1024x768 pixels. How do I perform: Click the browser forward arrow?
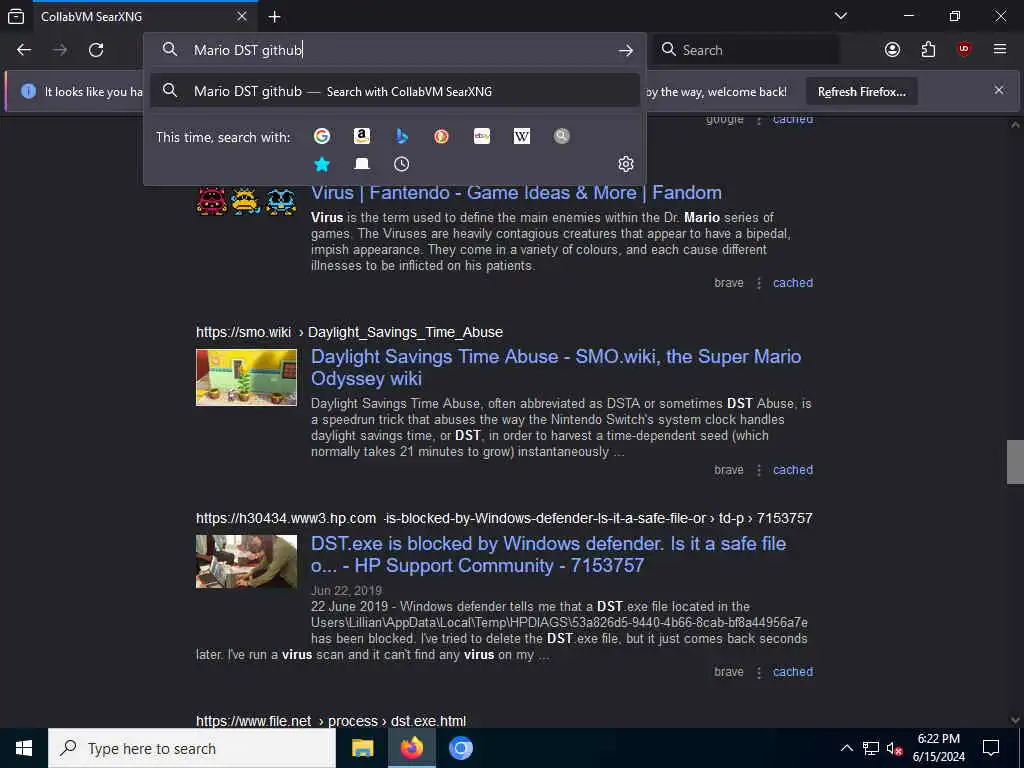pos(60,50)
